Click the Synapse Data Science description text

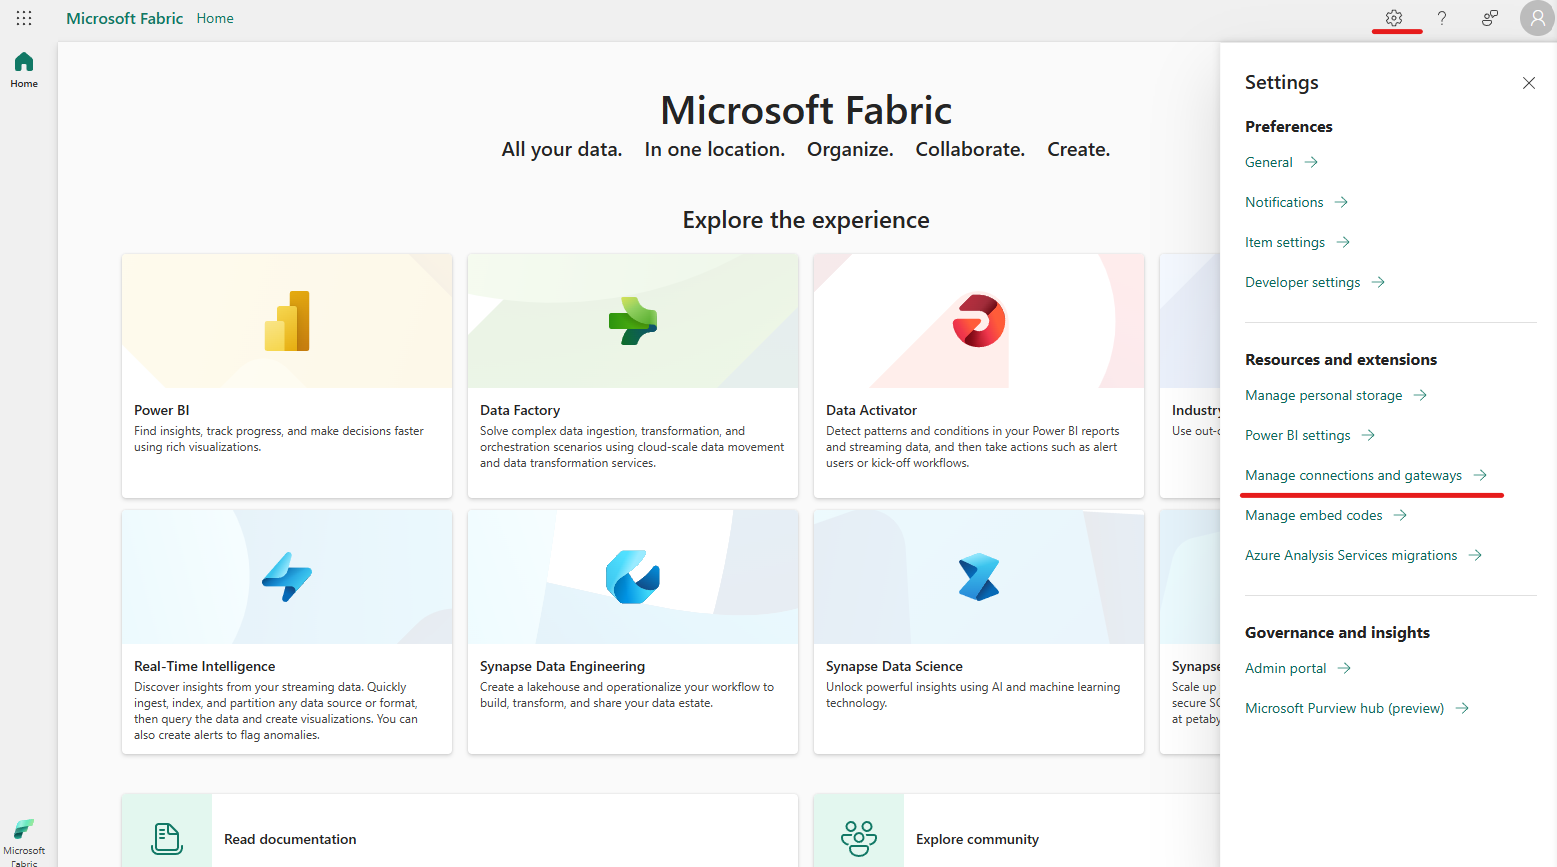pyautogui.click(x=973, y=695)
